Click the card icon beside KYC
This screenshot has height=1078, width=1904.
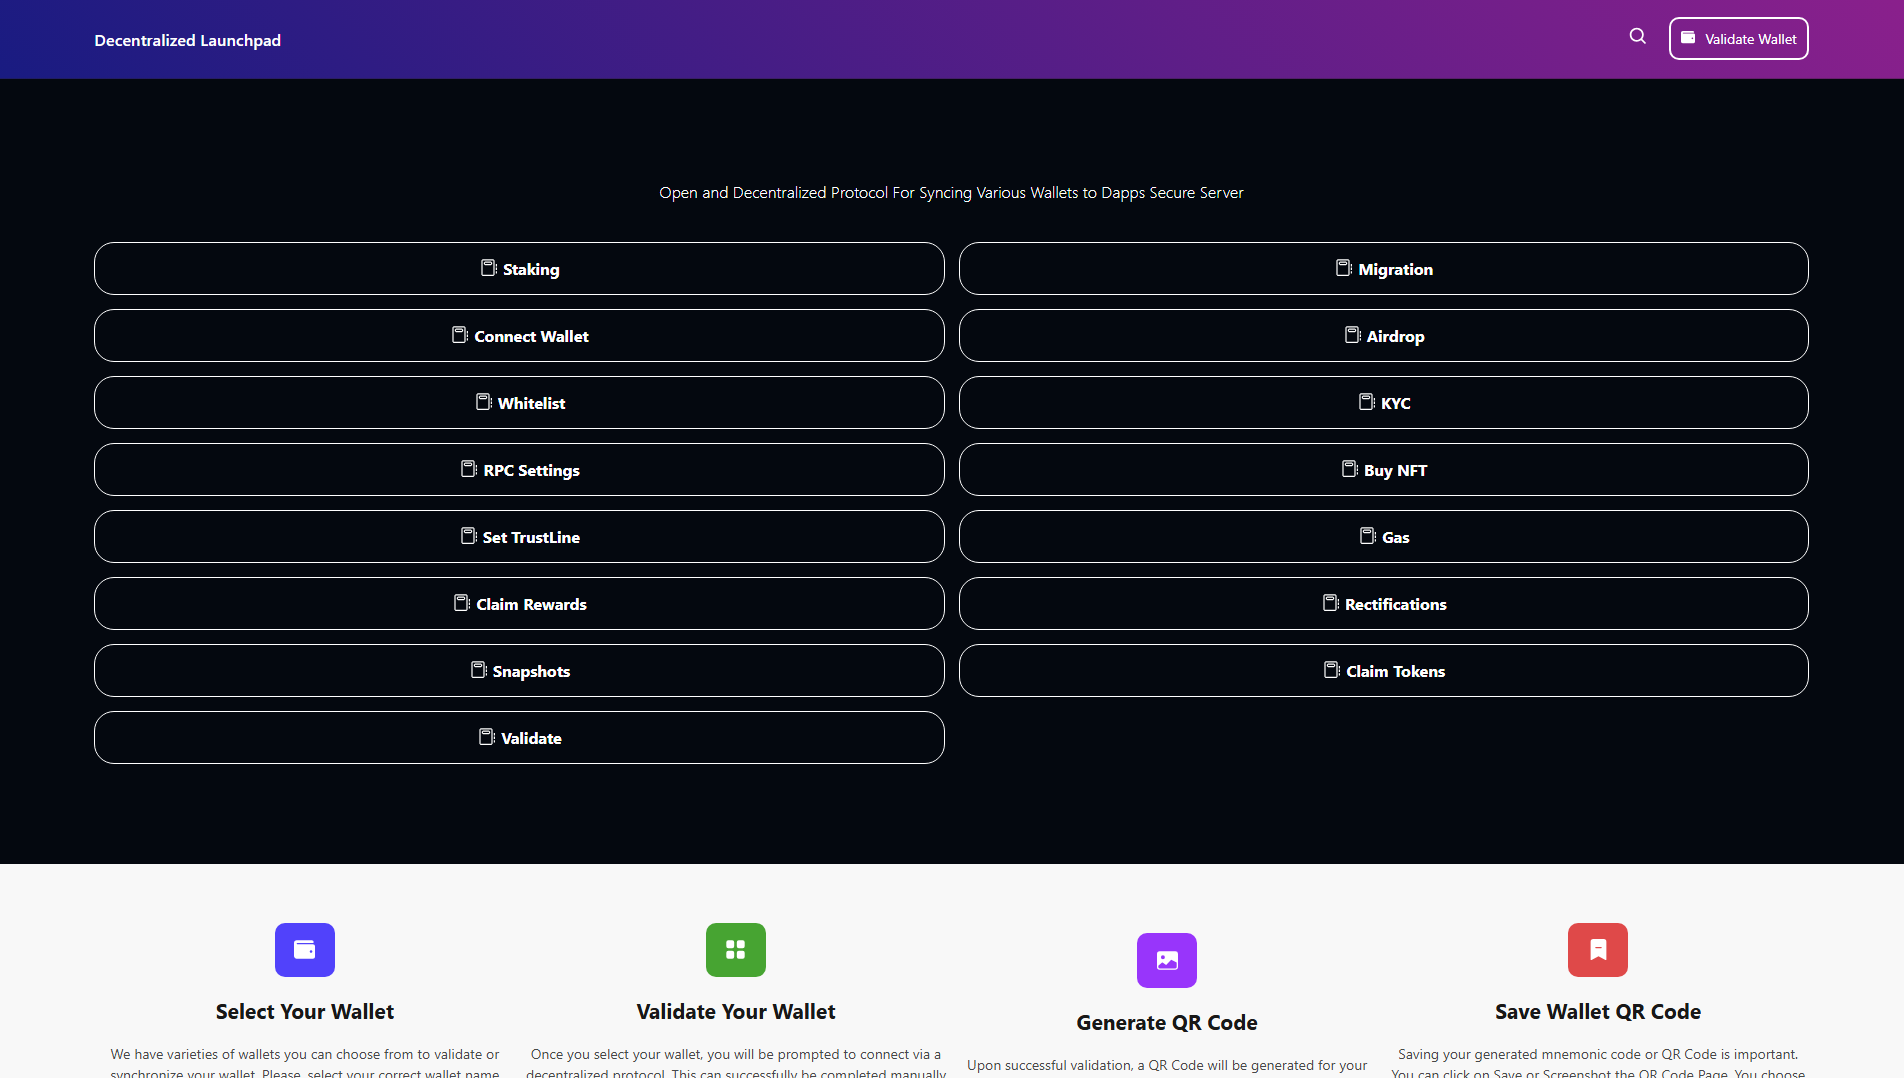pos(1367,402)
